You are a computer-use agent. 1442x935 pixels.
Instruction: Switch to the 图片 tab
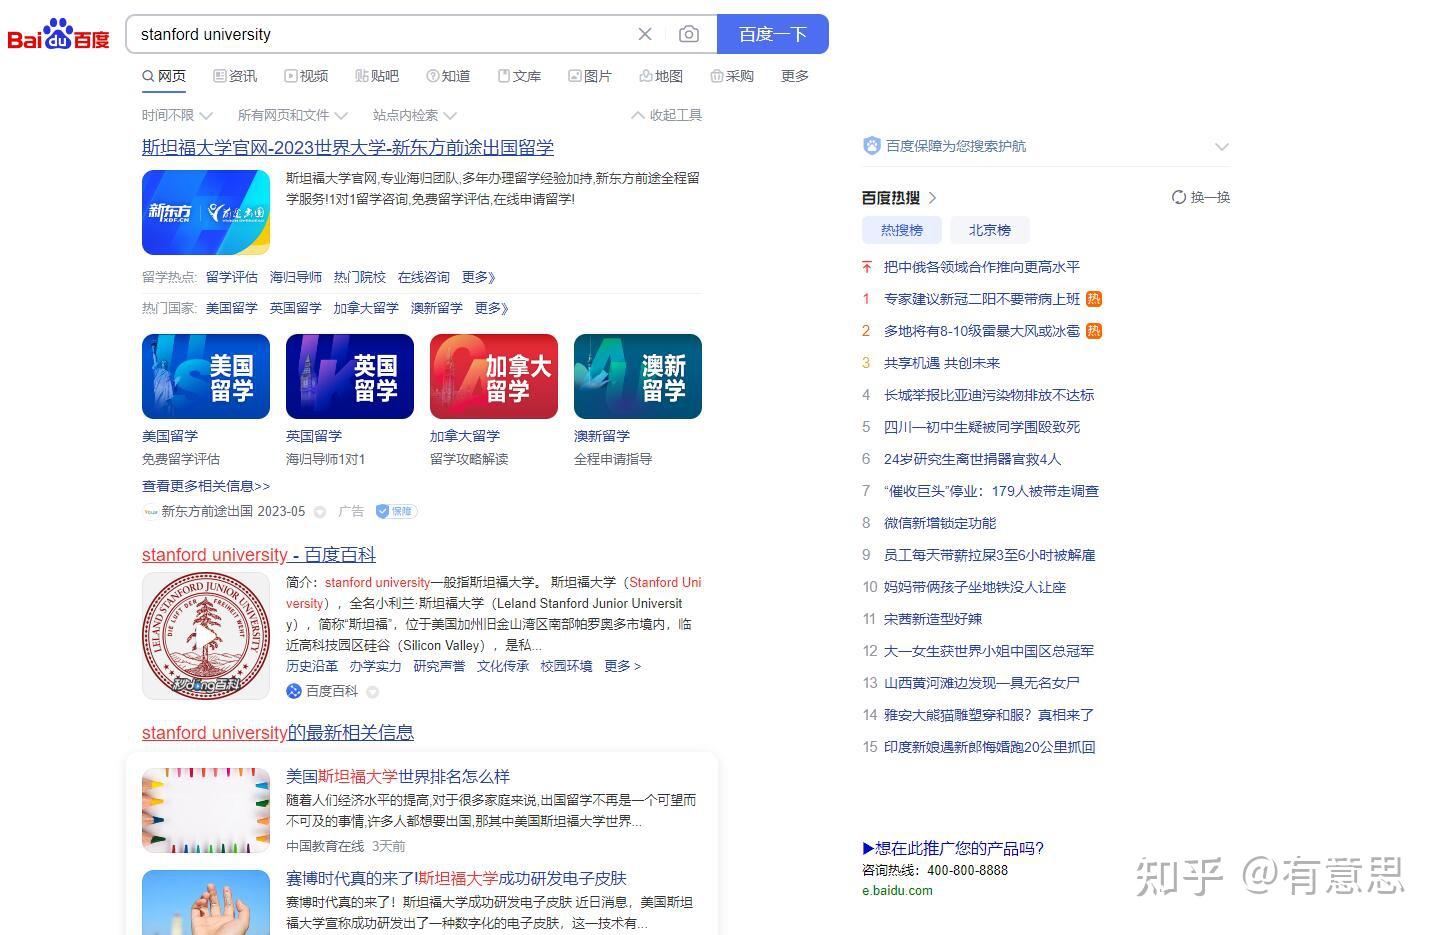590,76
